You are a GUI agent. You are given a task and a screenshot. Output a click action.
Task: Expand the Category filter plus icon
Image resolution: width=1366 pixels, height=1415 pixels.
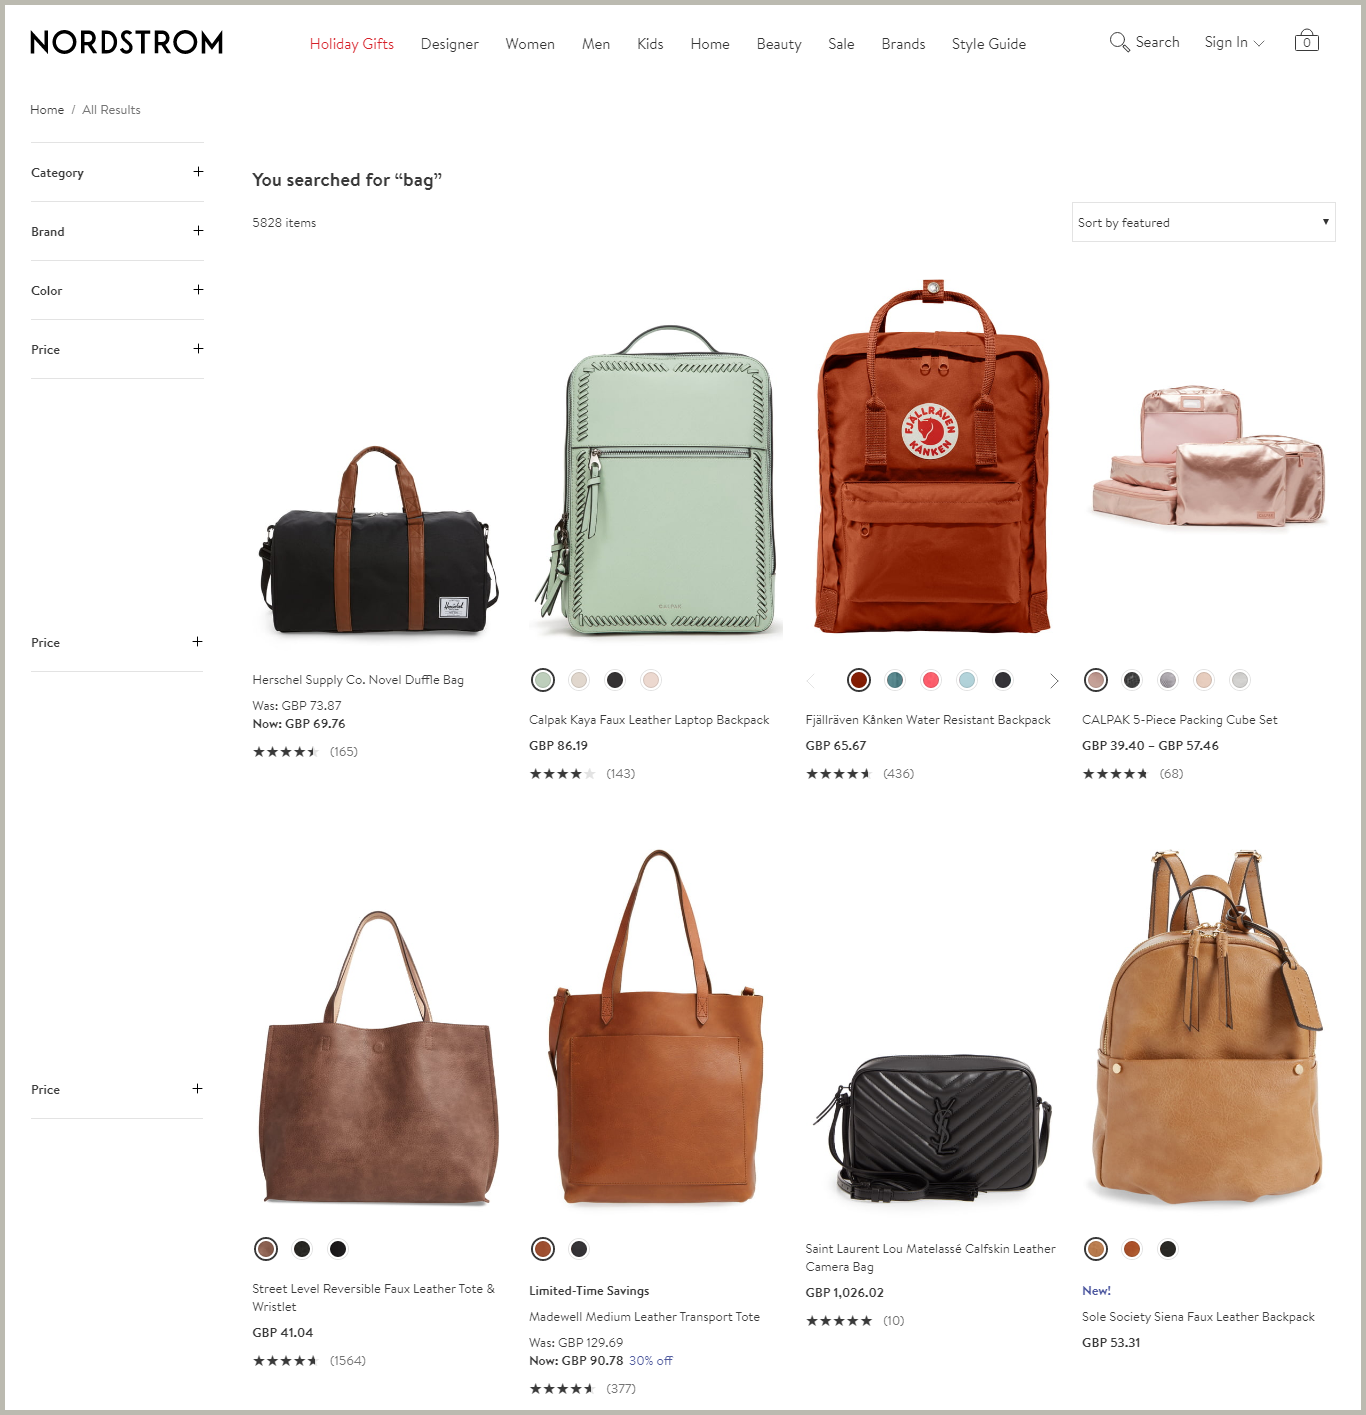point(198,172)
